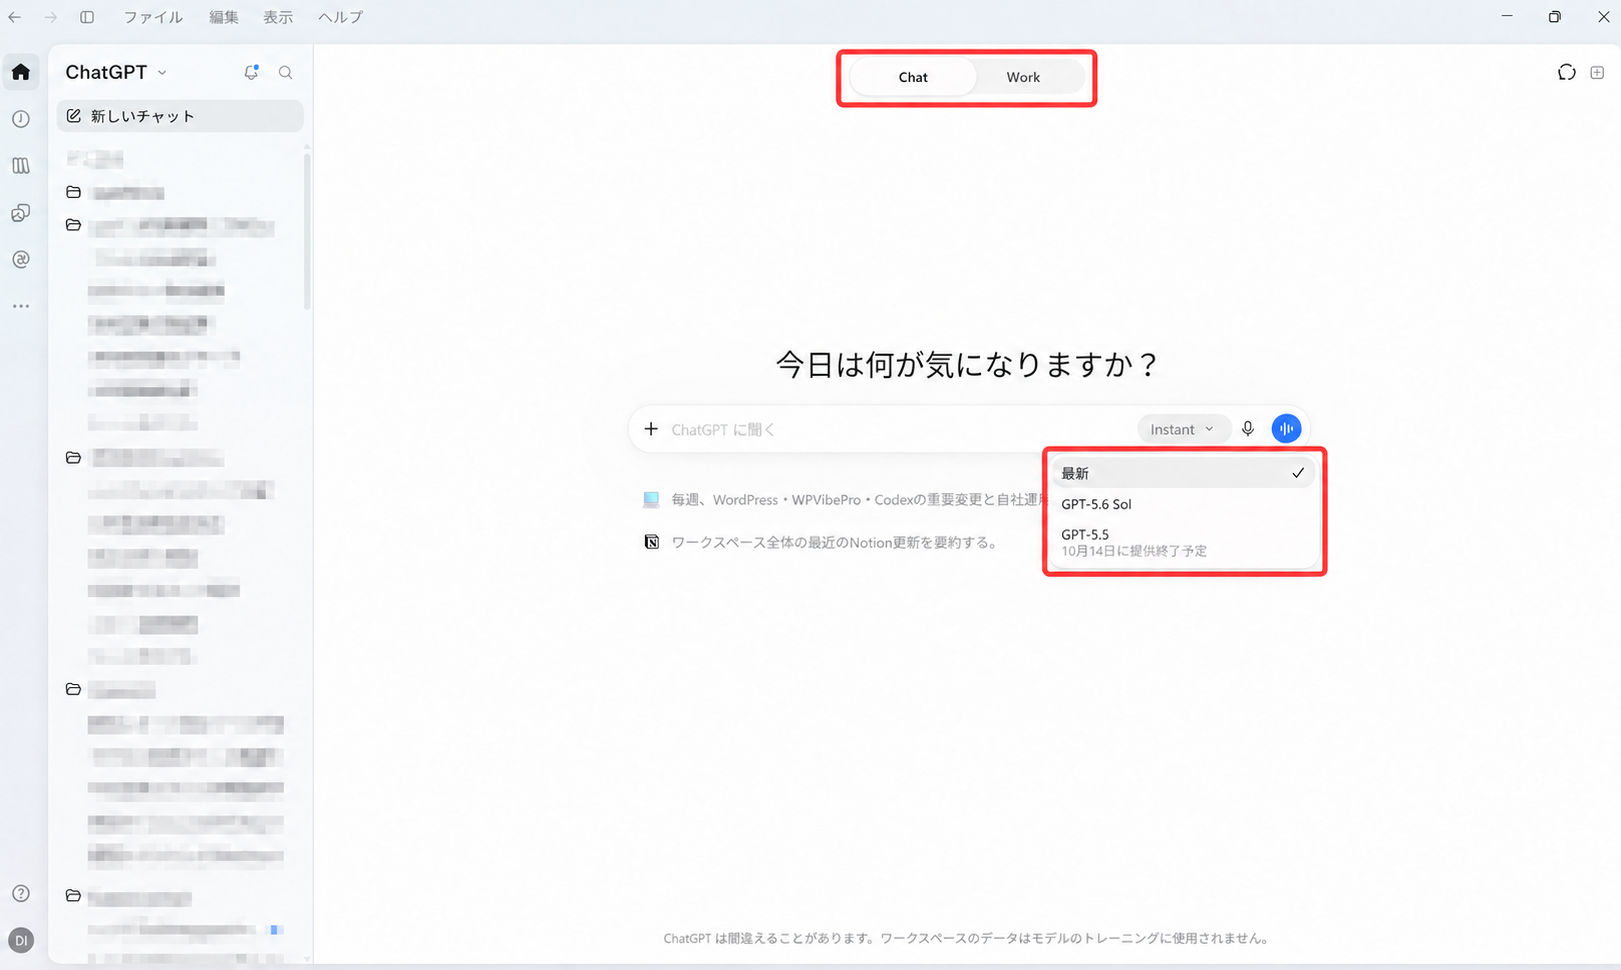This screenshot has height=970, width=1621.
Task: Choose GPT-5.5 from the model list
Action: coord(1184,542)
